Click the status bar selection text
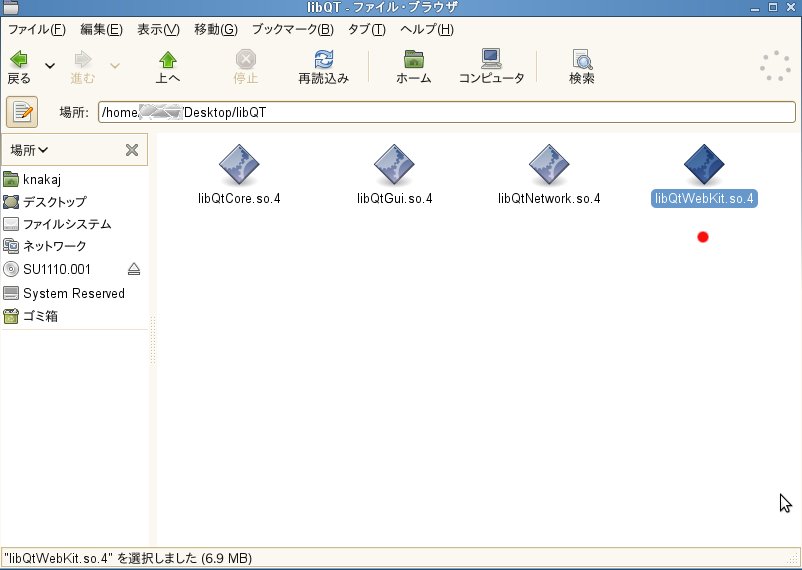802x570 pixels. pos(128,558)
